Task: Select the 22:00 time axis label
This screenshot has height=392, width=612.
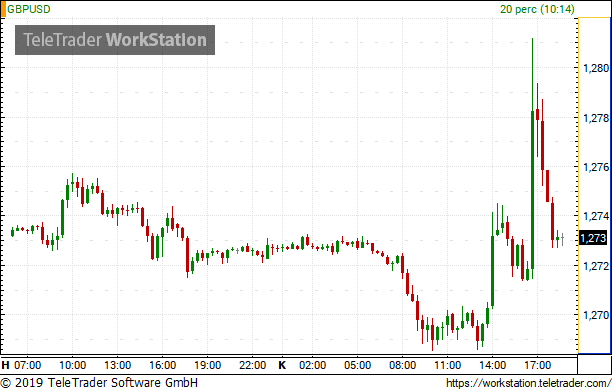Action: (253, 365)
